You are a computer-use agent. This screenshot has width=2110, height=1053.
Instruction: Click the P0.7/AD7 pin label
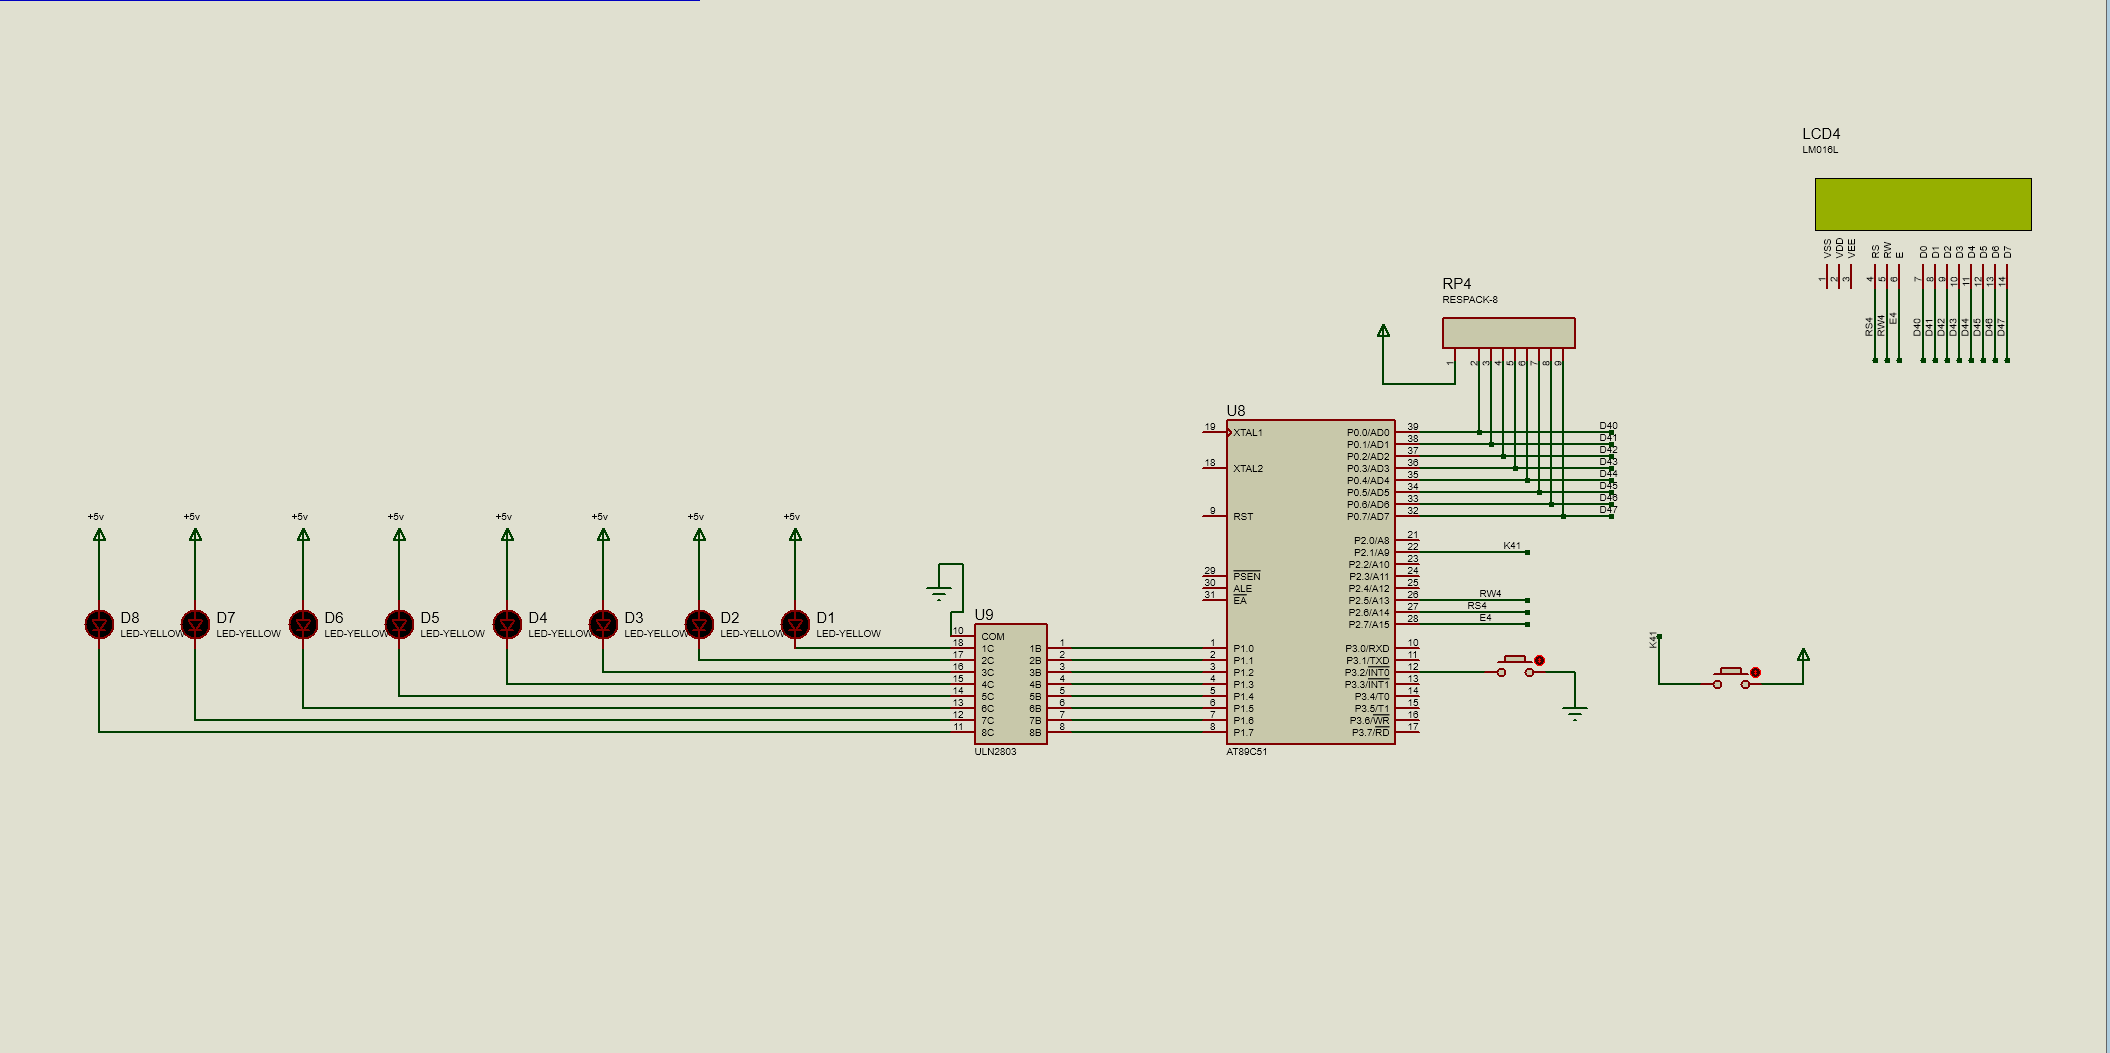[1368, 517]
